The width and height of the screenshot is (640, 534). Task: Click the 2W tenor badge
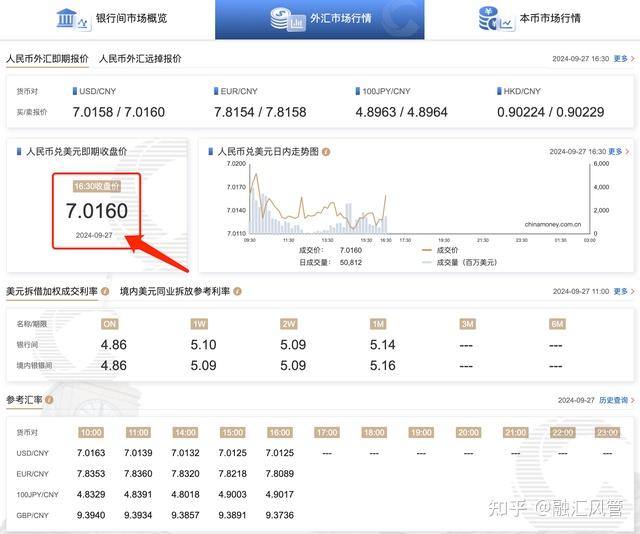(x=289, y=324)
